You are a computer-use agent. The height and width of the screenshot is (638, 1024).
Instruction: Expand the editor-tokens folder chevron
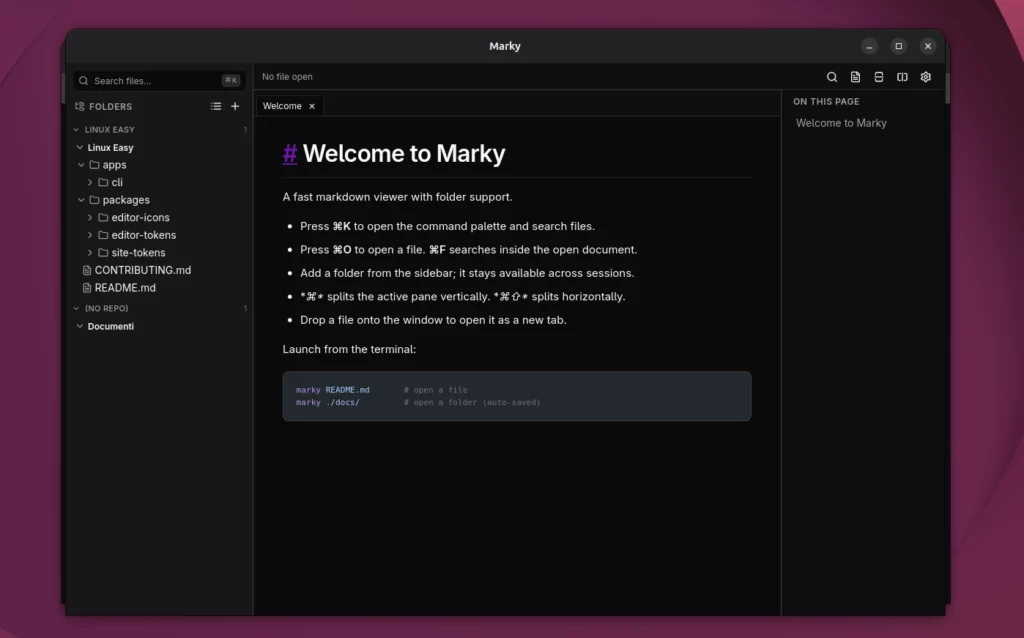[x=90, y=235]
